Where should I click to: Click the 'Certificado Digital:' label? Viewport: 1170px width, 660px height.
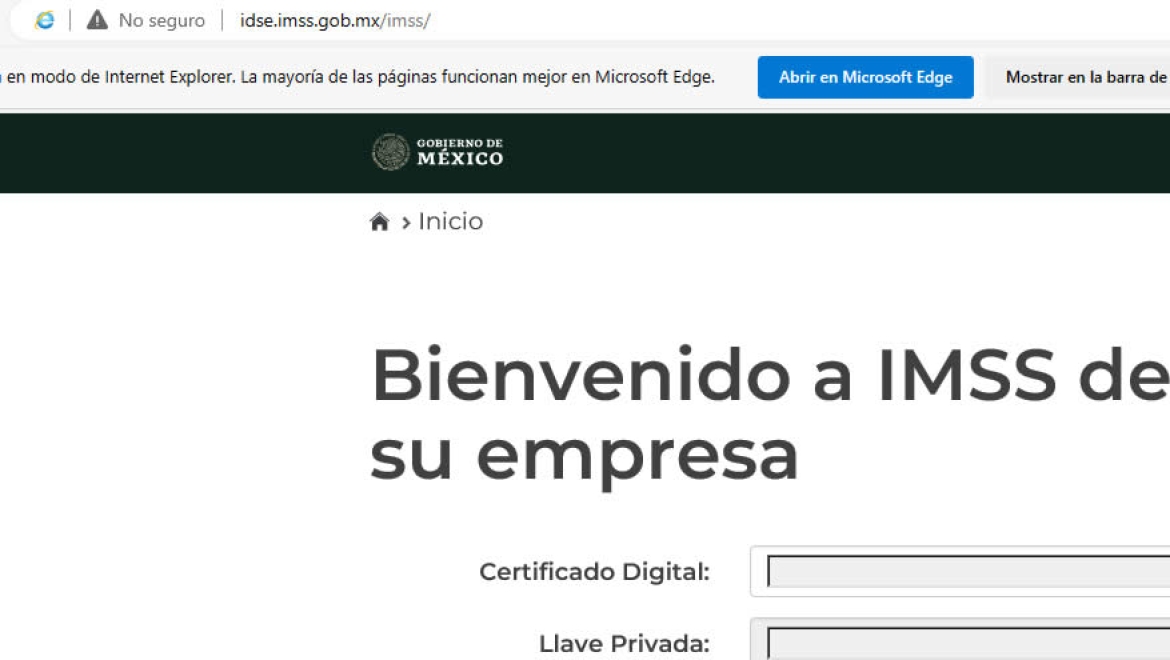[x=594, y=572]
